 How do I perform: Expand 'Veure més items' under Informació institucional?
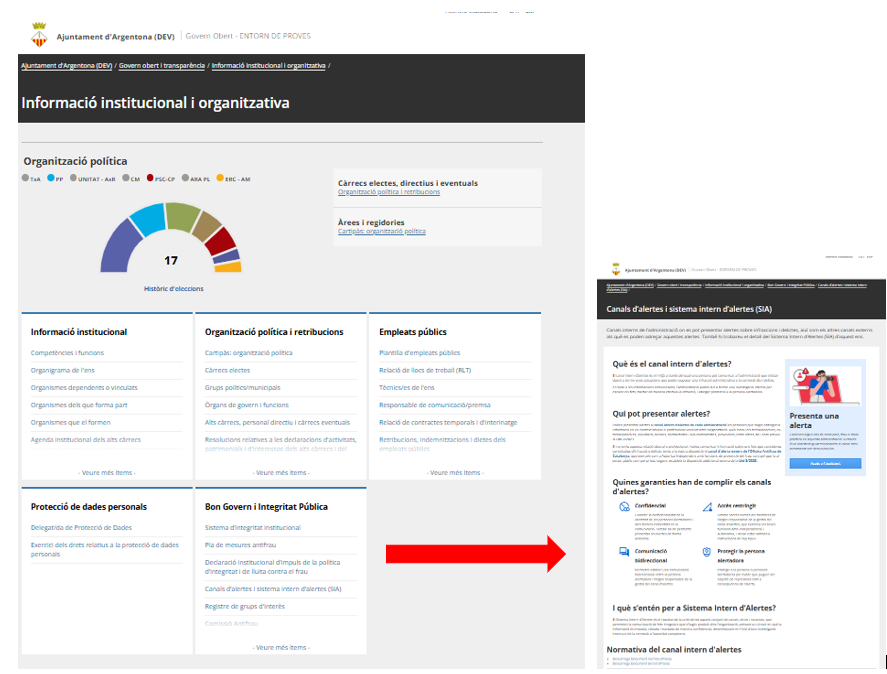106,472
